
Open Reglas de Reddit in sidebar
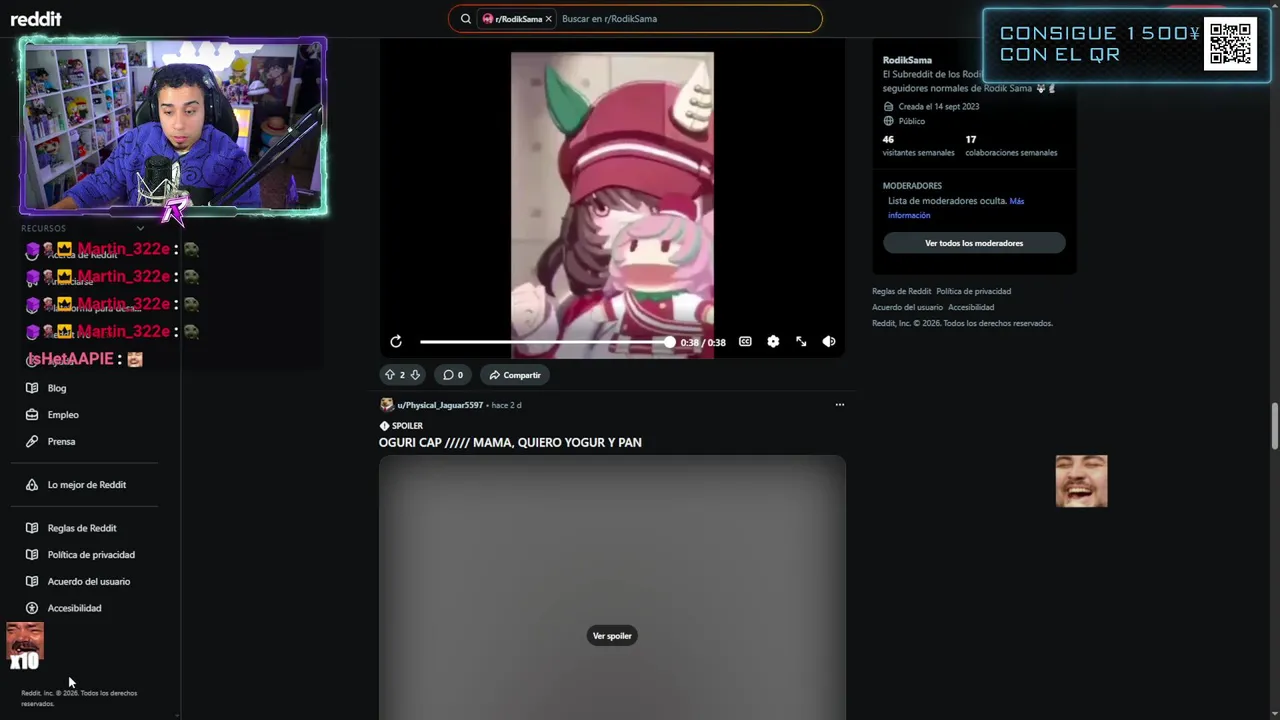[82, 528]
